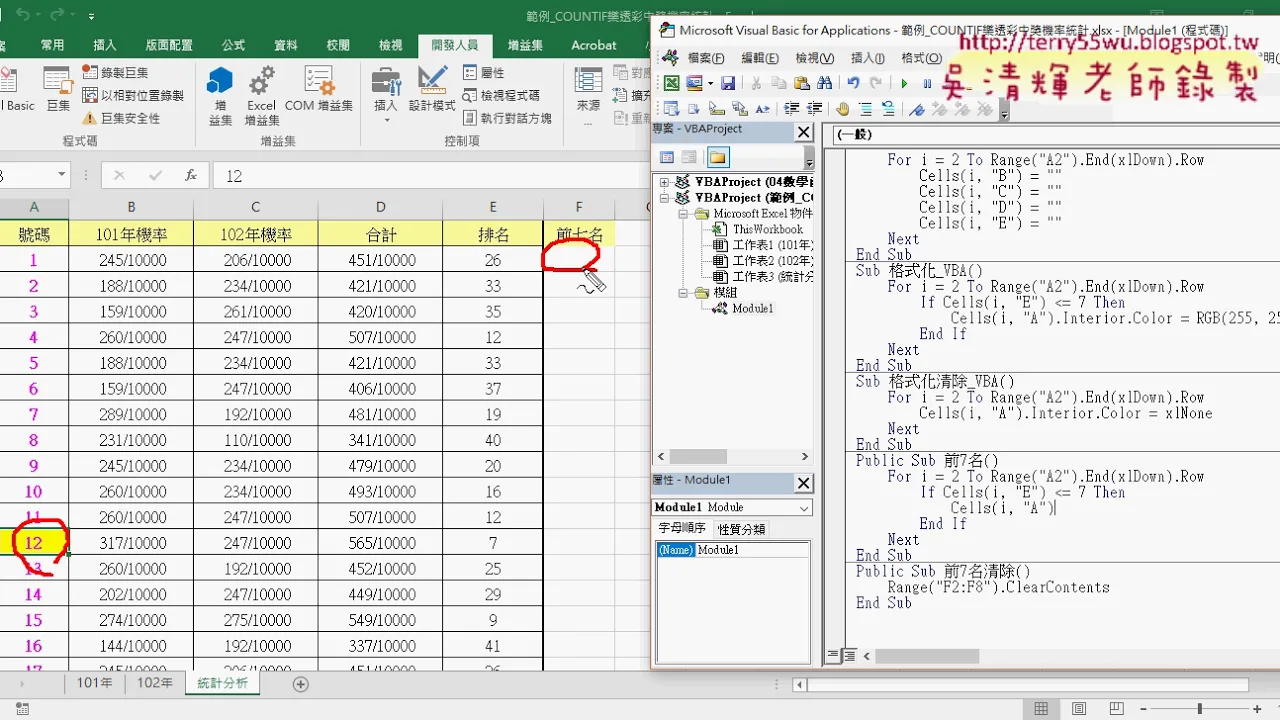Screen dimensions: 1280x720
Task: Click the Toggle Bookmark flag icon
Action: pyautogui.click(x=916, y=108)
